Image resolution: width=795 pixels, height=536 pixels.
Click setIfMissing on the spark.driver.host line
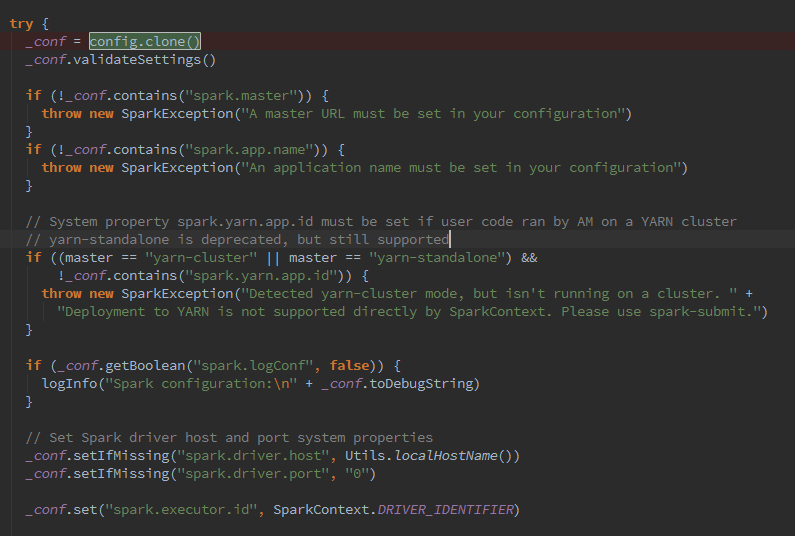click(x=121, y=456)
